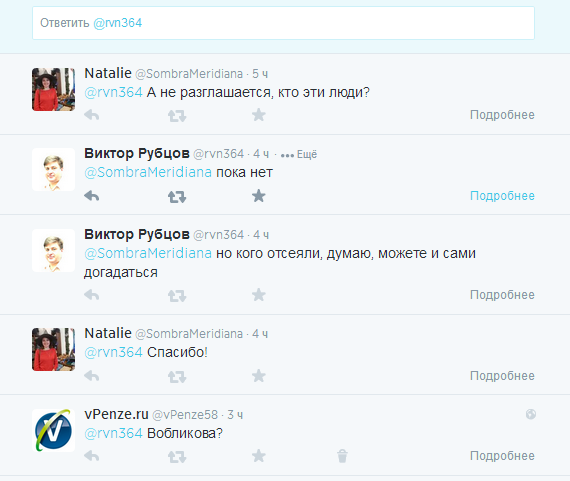Open Natalie's avatar on first tweet
Viewport: 570px width, 481px height.
[x=53, y=89]
